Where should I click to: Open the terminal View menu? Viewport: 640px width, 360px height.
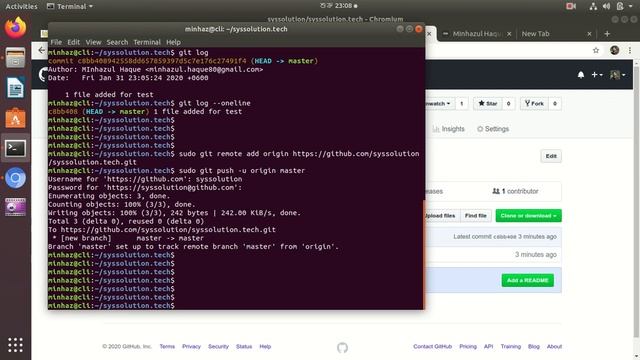(93, 42)
